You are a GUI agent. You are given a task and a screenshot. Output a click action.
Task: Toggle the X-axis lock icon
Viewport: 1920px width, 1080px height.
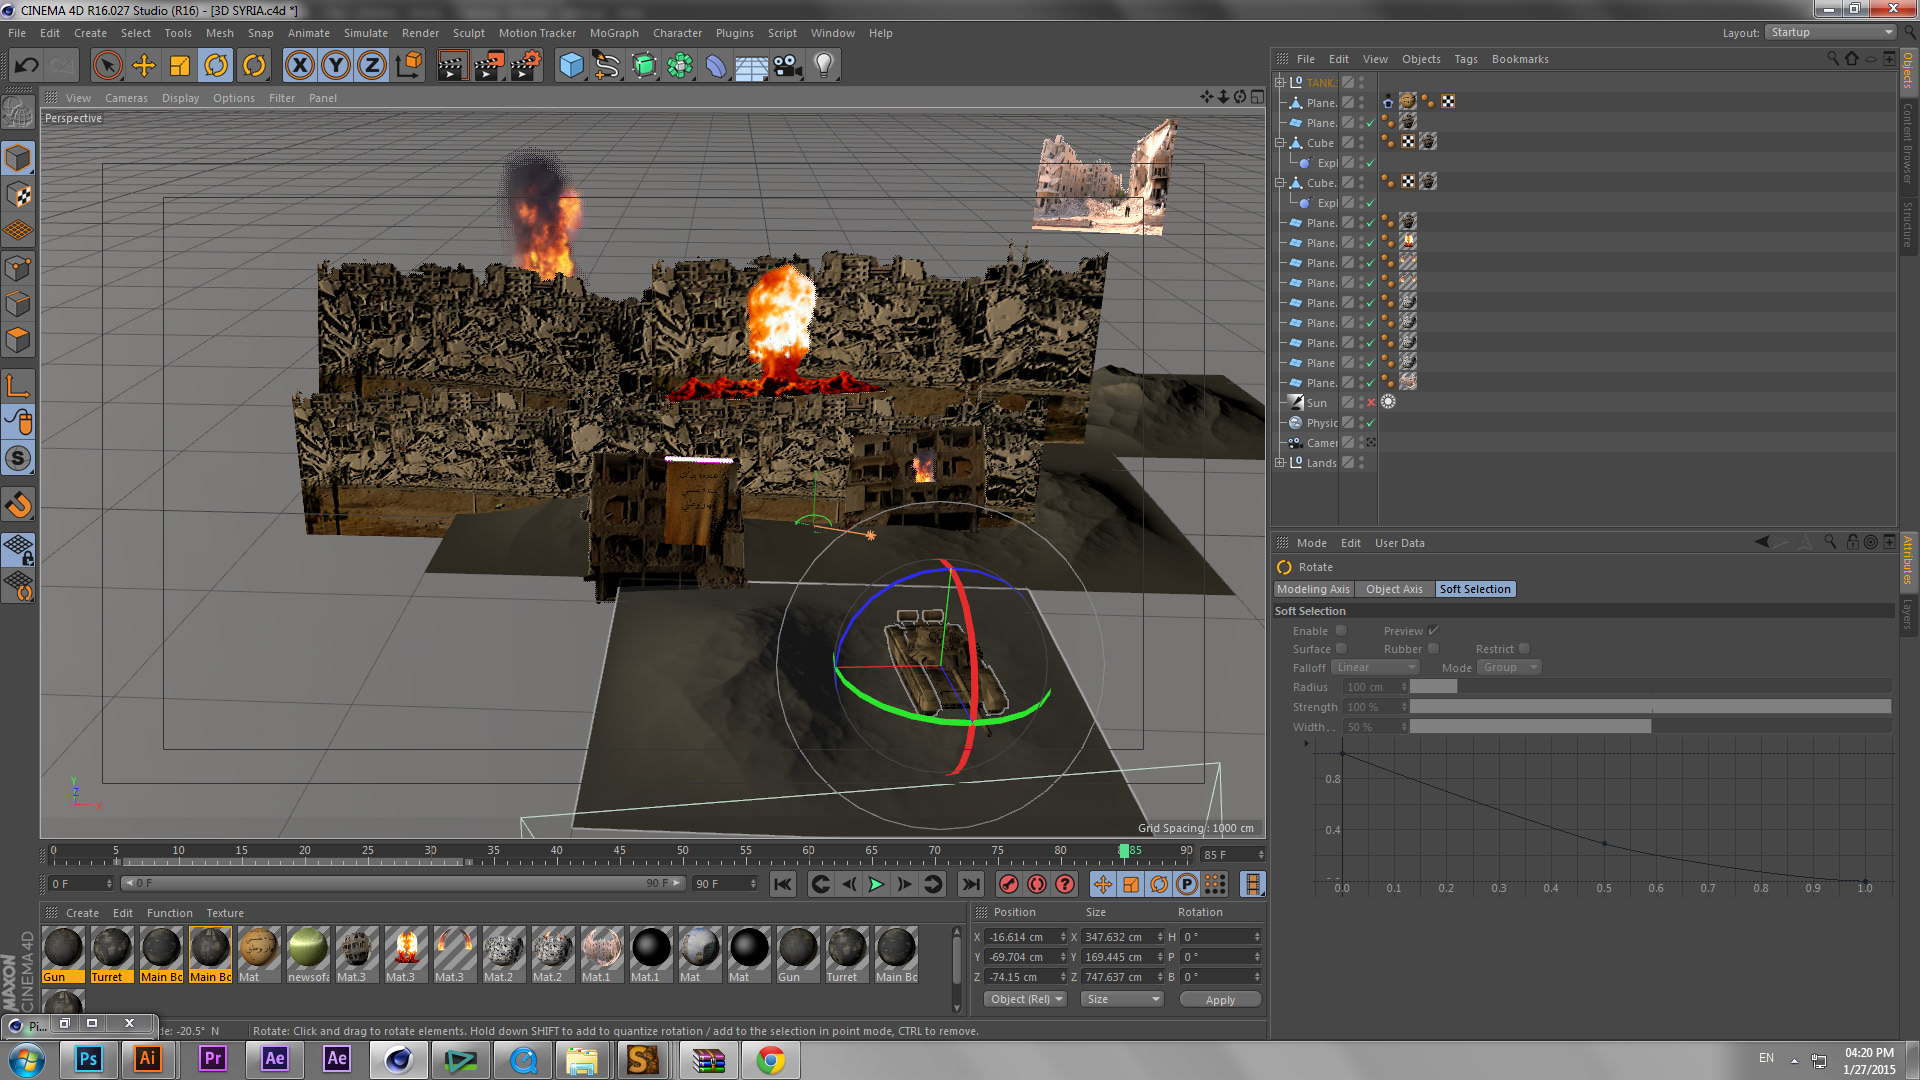[x=299, y=66]
